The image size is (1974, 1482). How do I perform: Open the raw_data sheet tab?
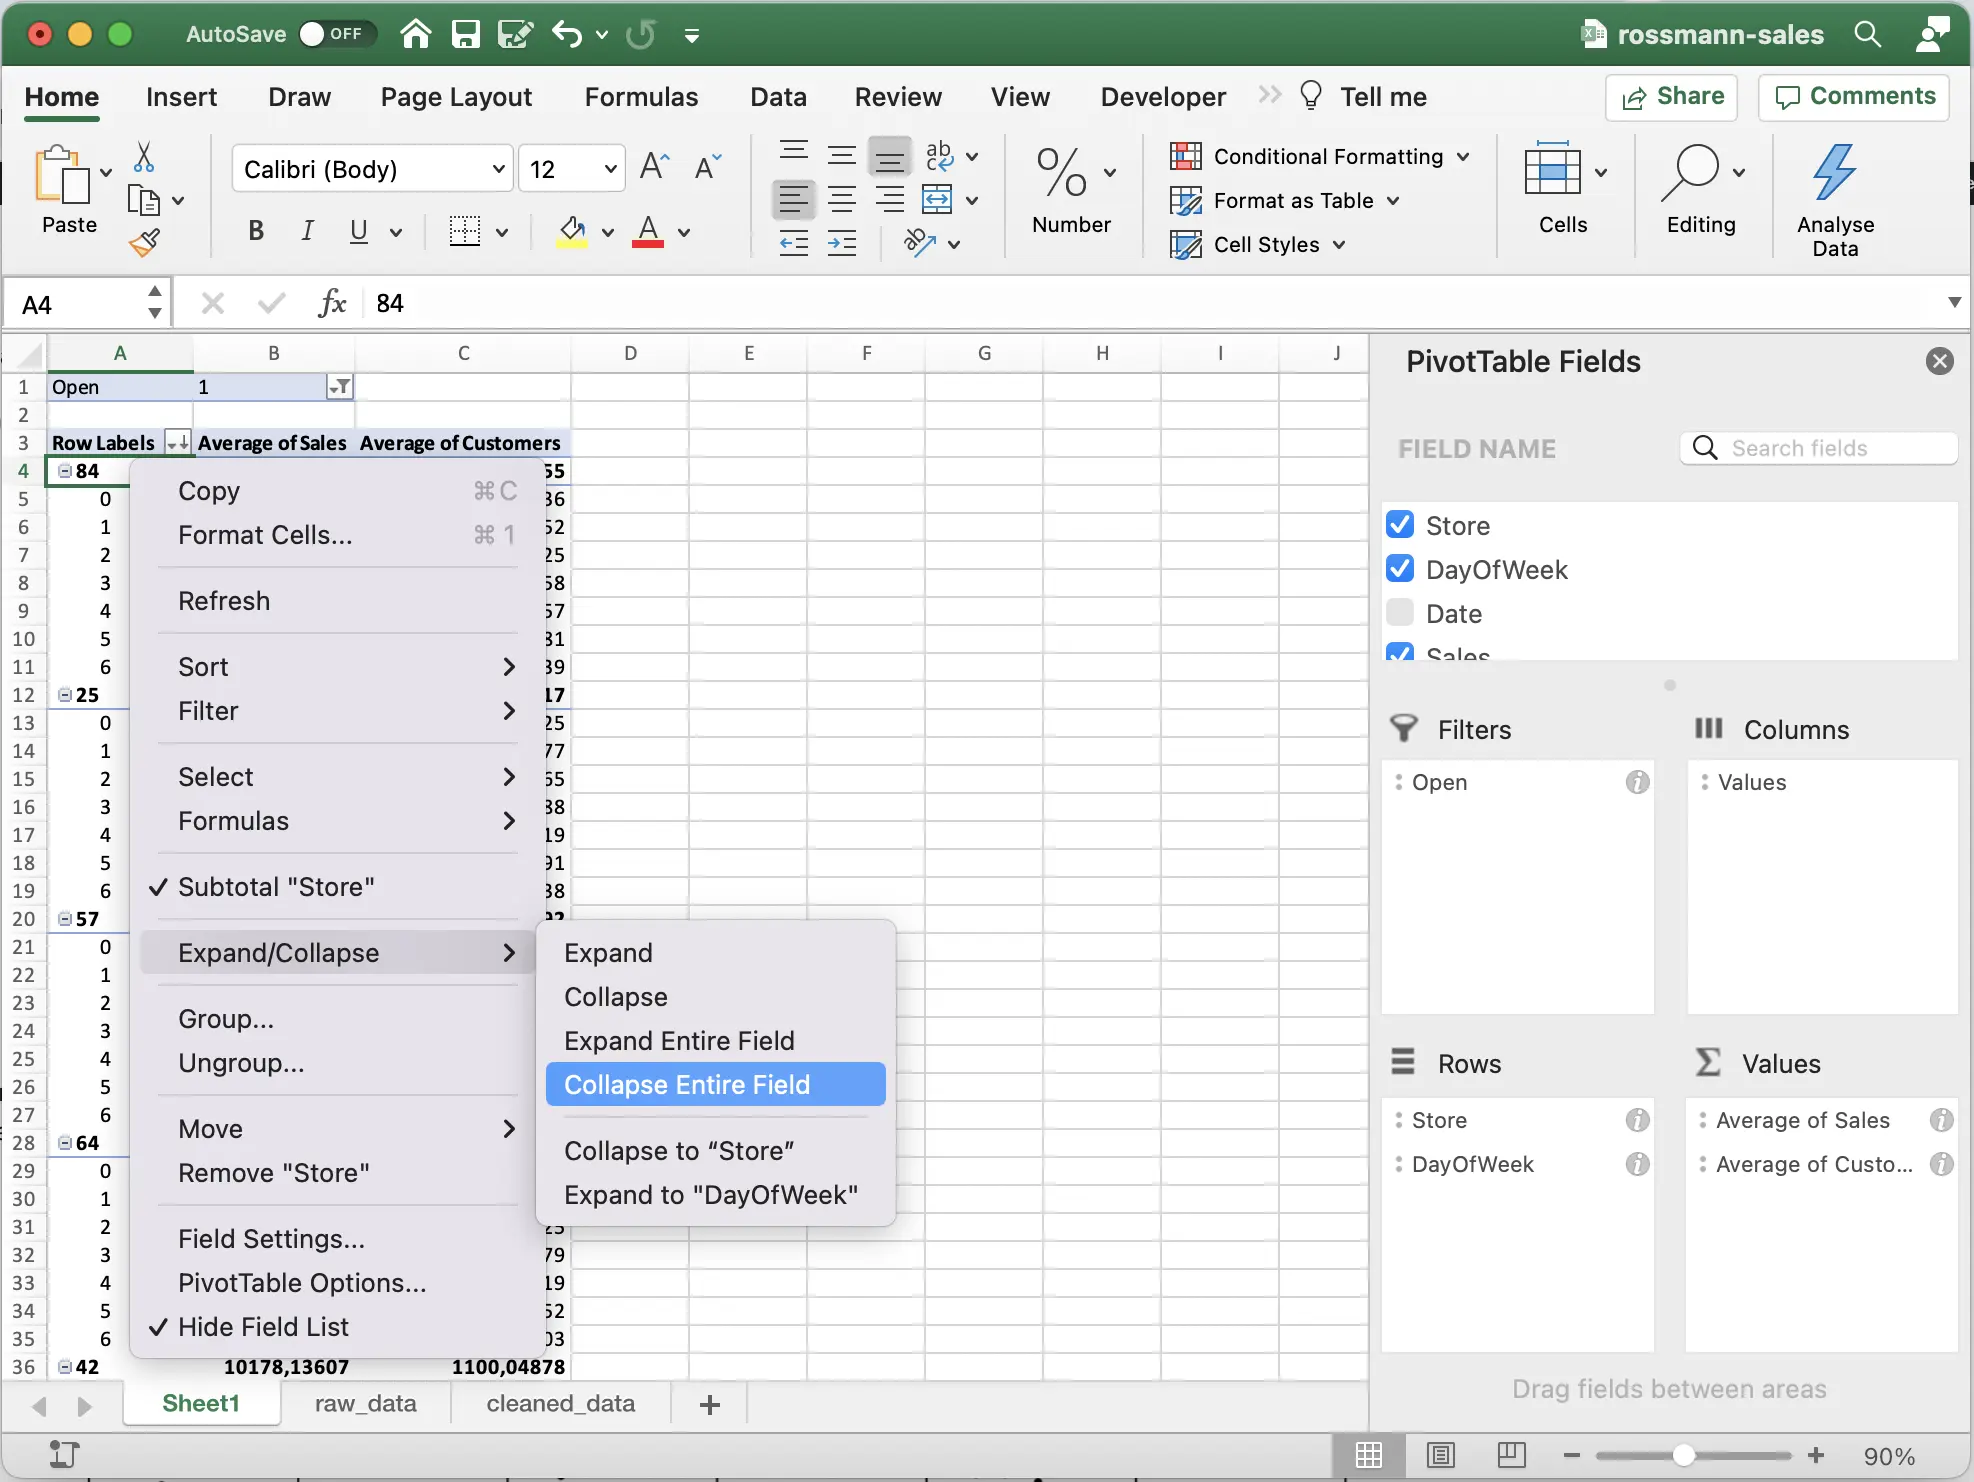365,1404
